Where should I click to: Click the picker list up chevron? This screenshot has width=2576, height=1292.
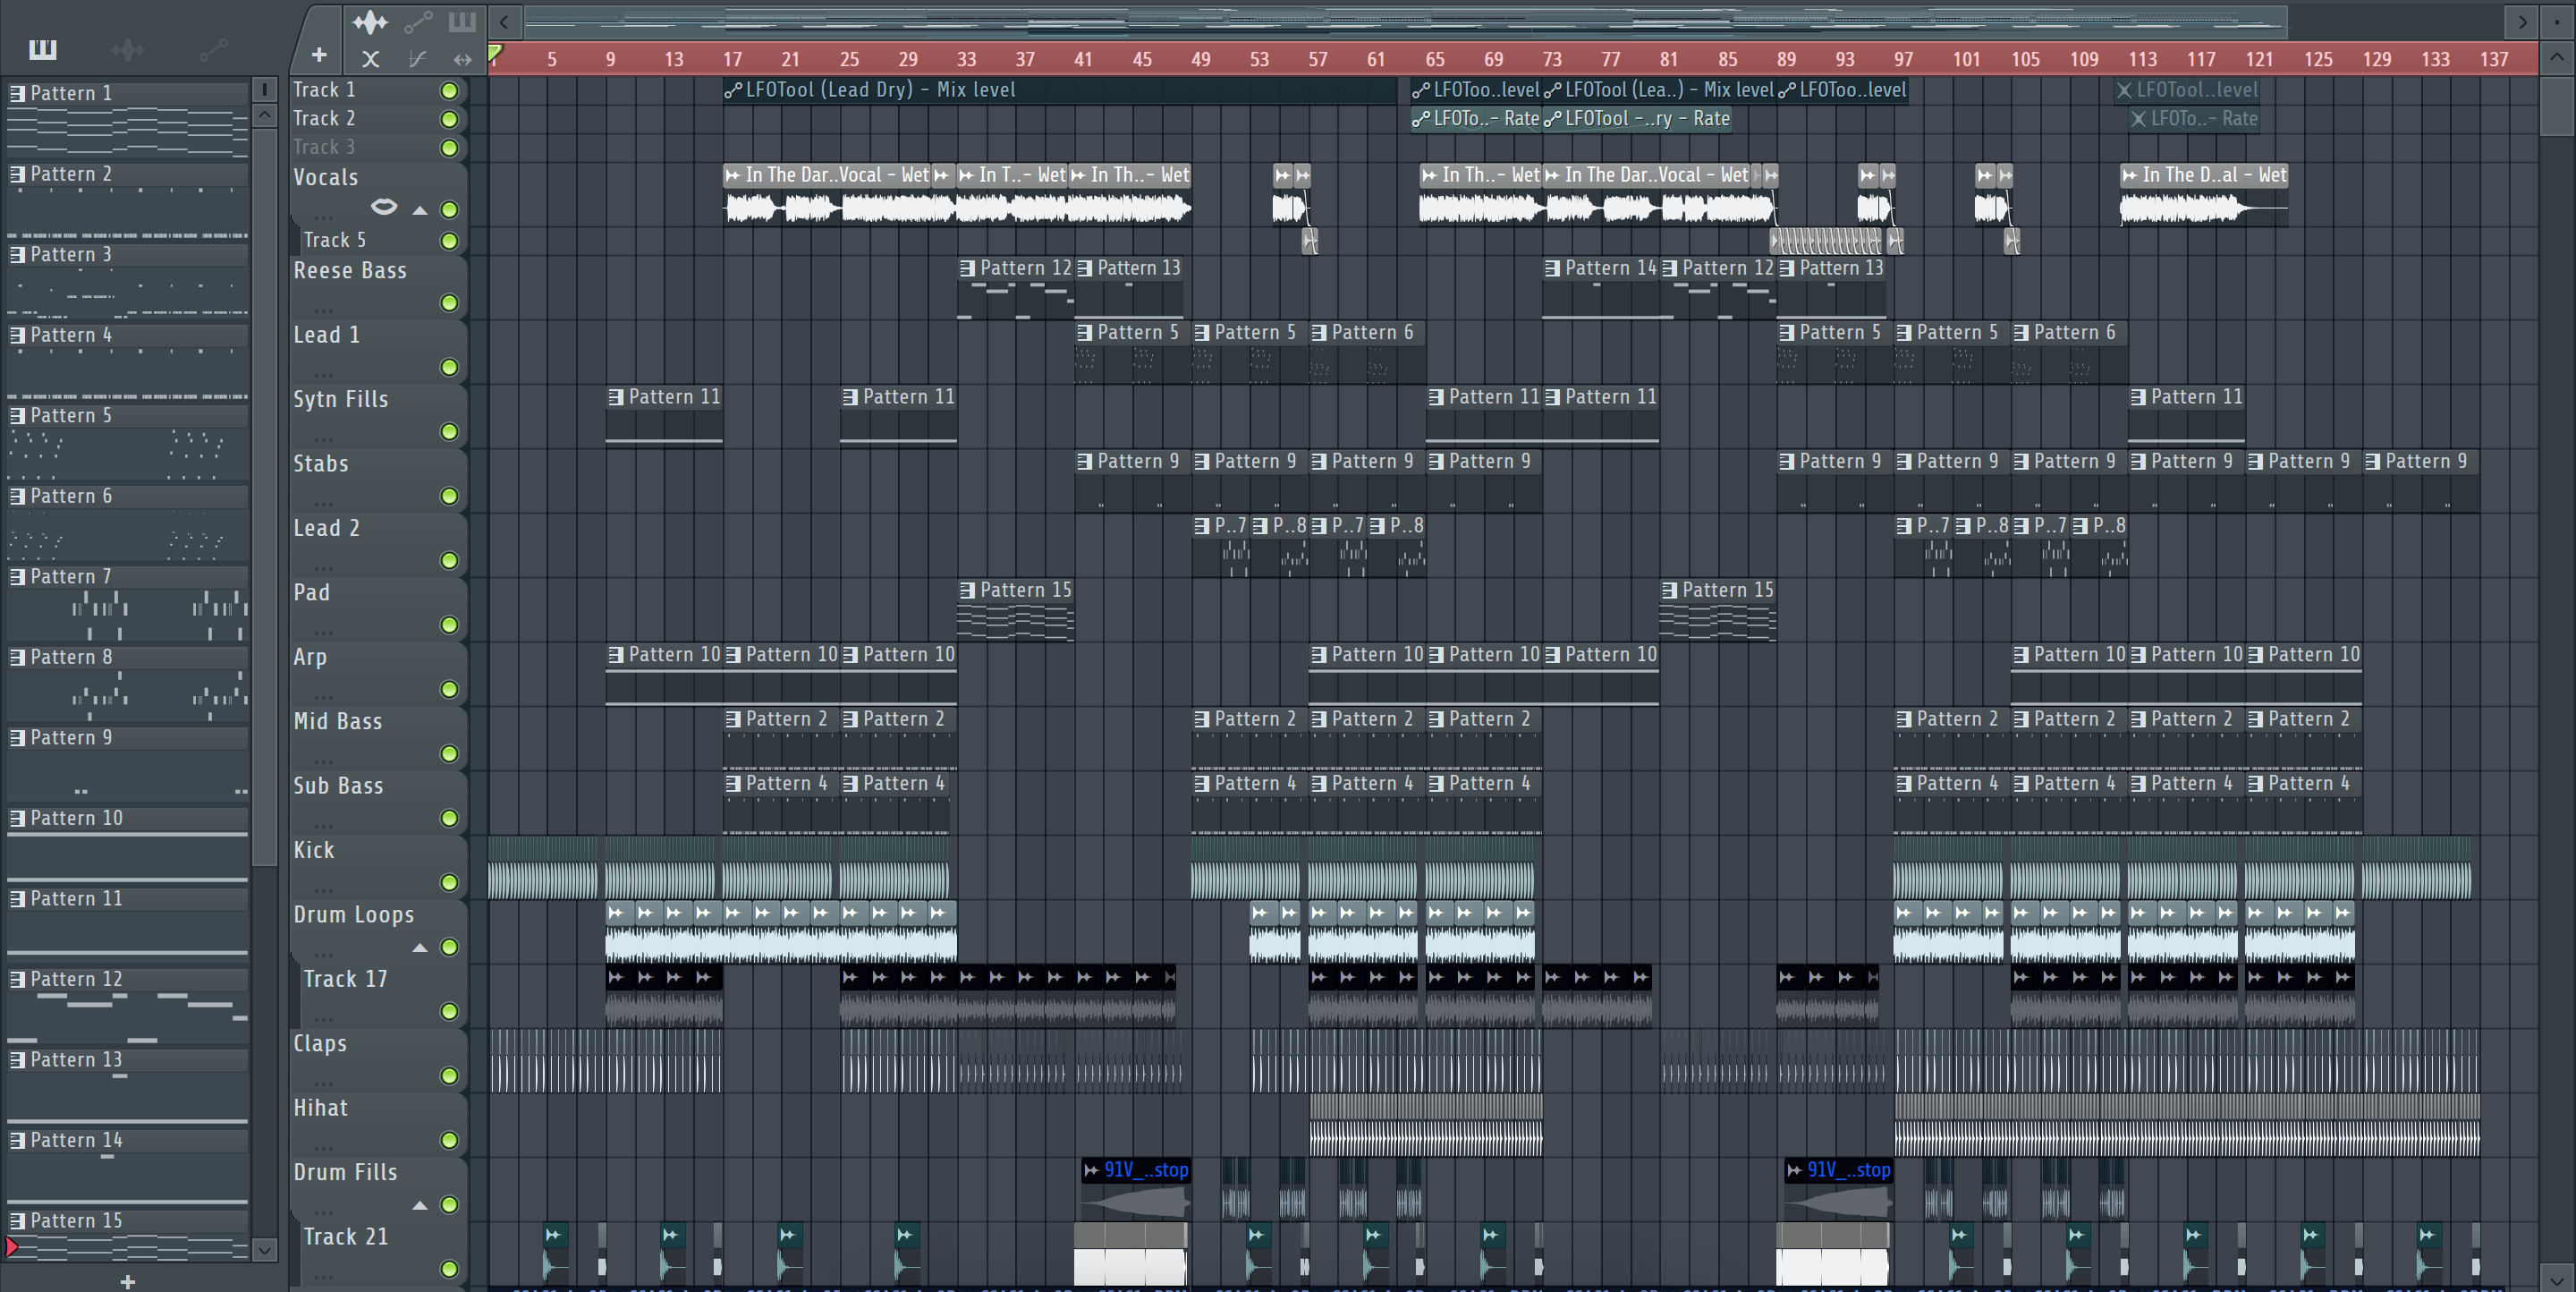(x=264, y=115)
